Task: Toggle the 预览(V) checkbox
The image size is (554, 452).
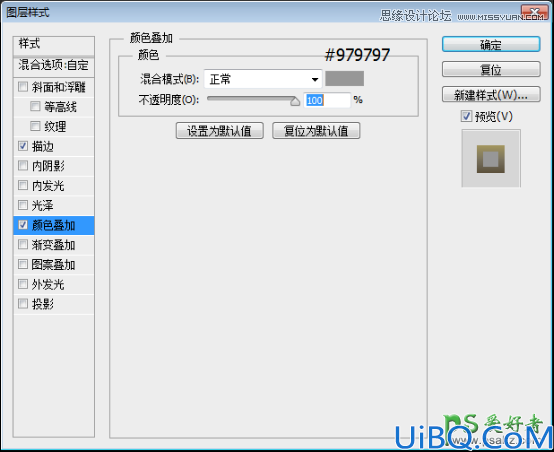Action: (x=466, y=116)
